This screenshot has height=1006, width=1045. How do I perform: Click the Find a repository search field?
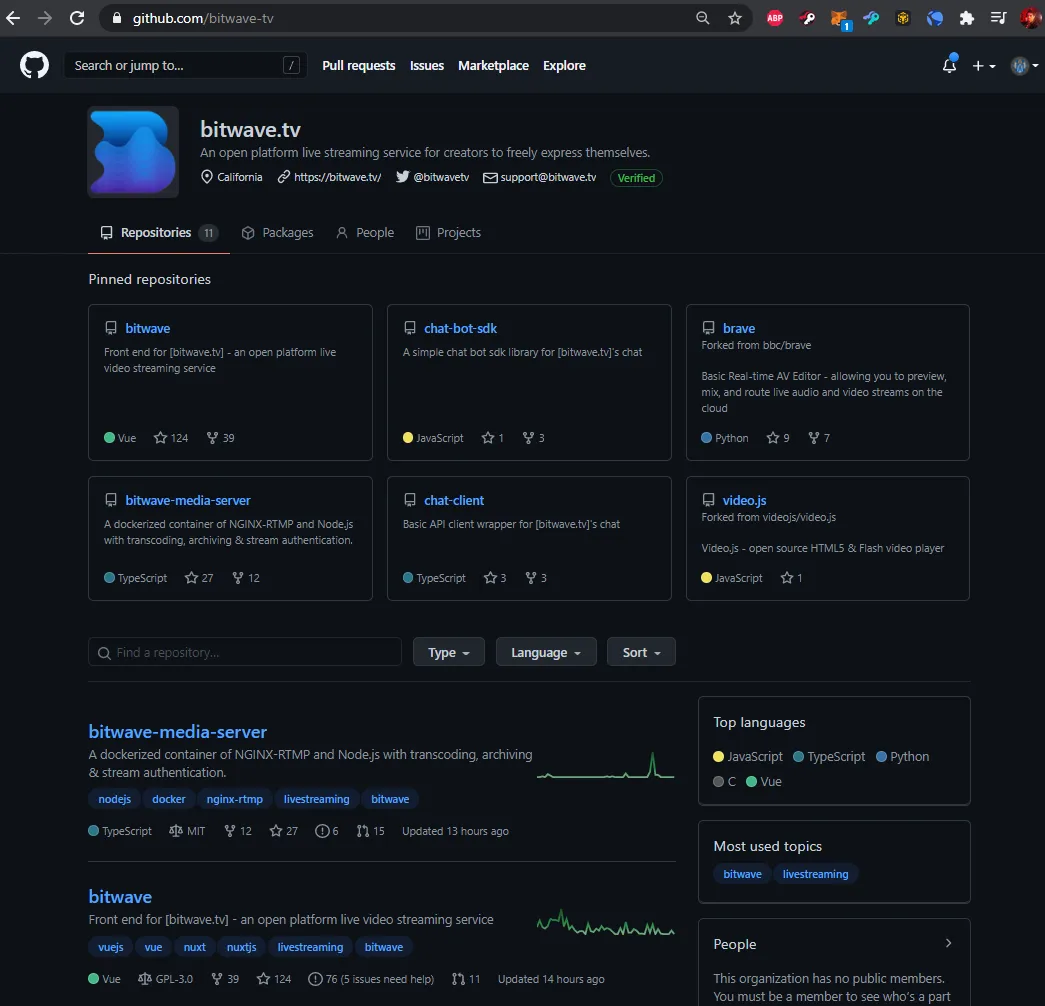click(x=245, y=652)
